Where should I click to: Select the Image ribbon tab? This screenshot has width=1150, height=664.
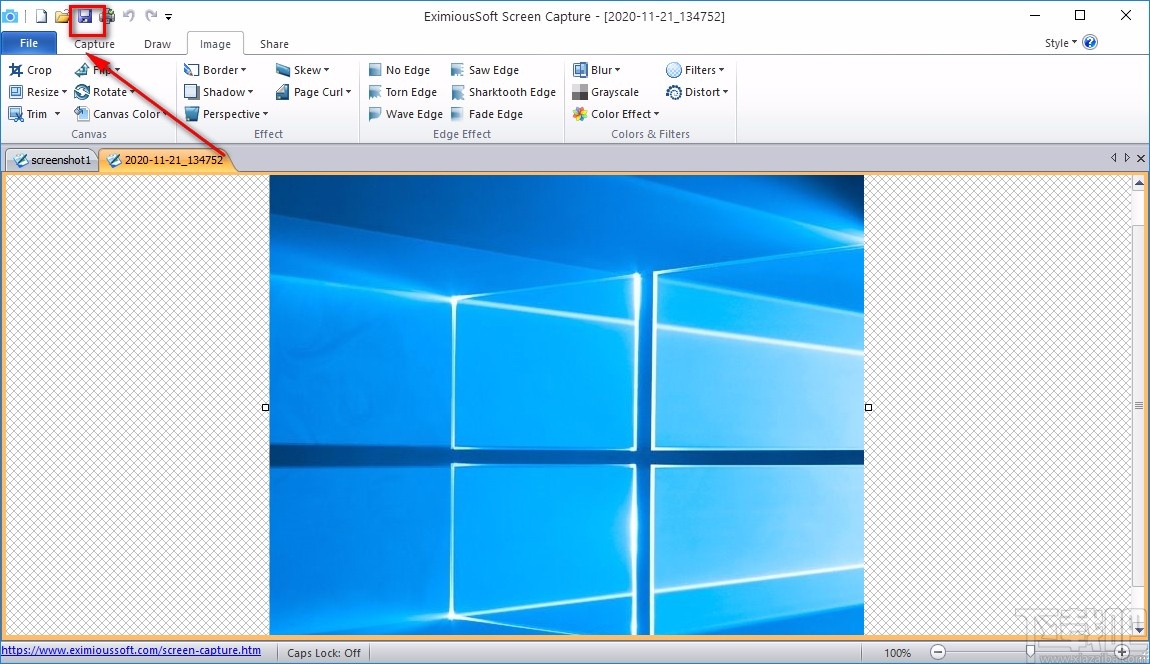(x=216, y=44)
